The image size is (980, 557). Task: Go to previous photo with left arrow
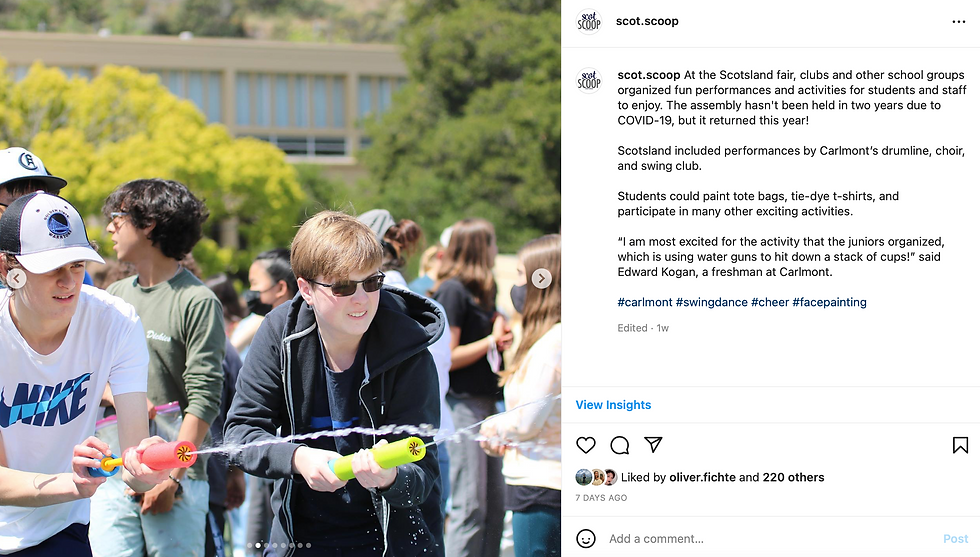coord(16,278)
